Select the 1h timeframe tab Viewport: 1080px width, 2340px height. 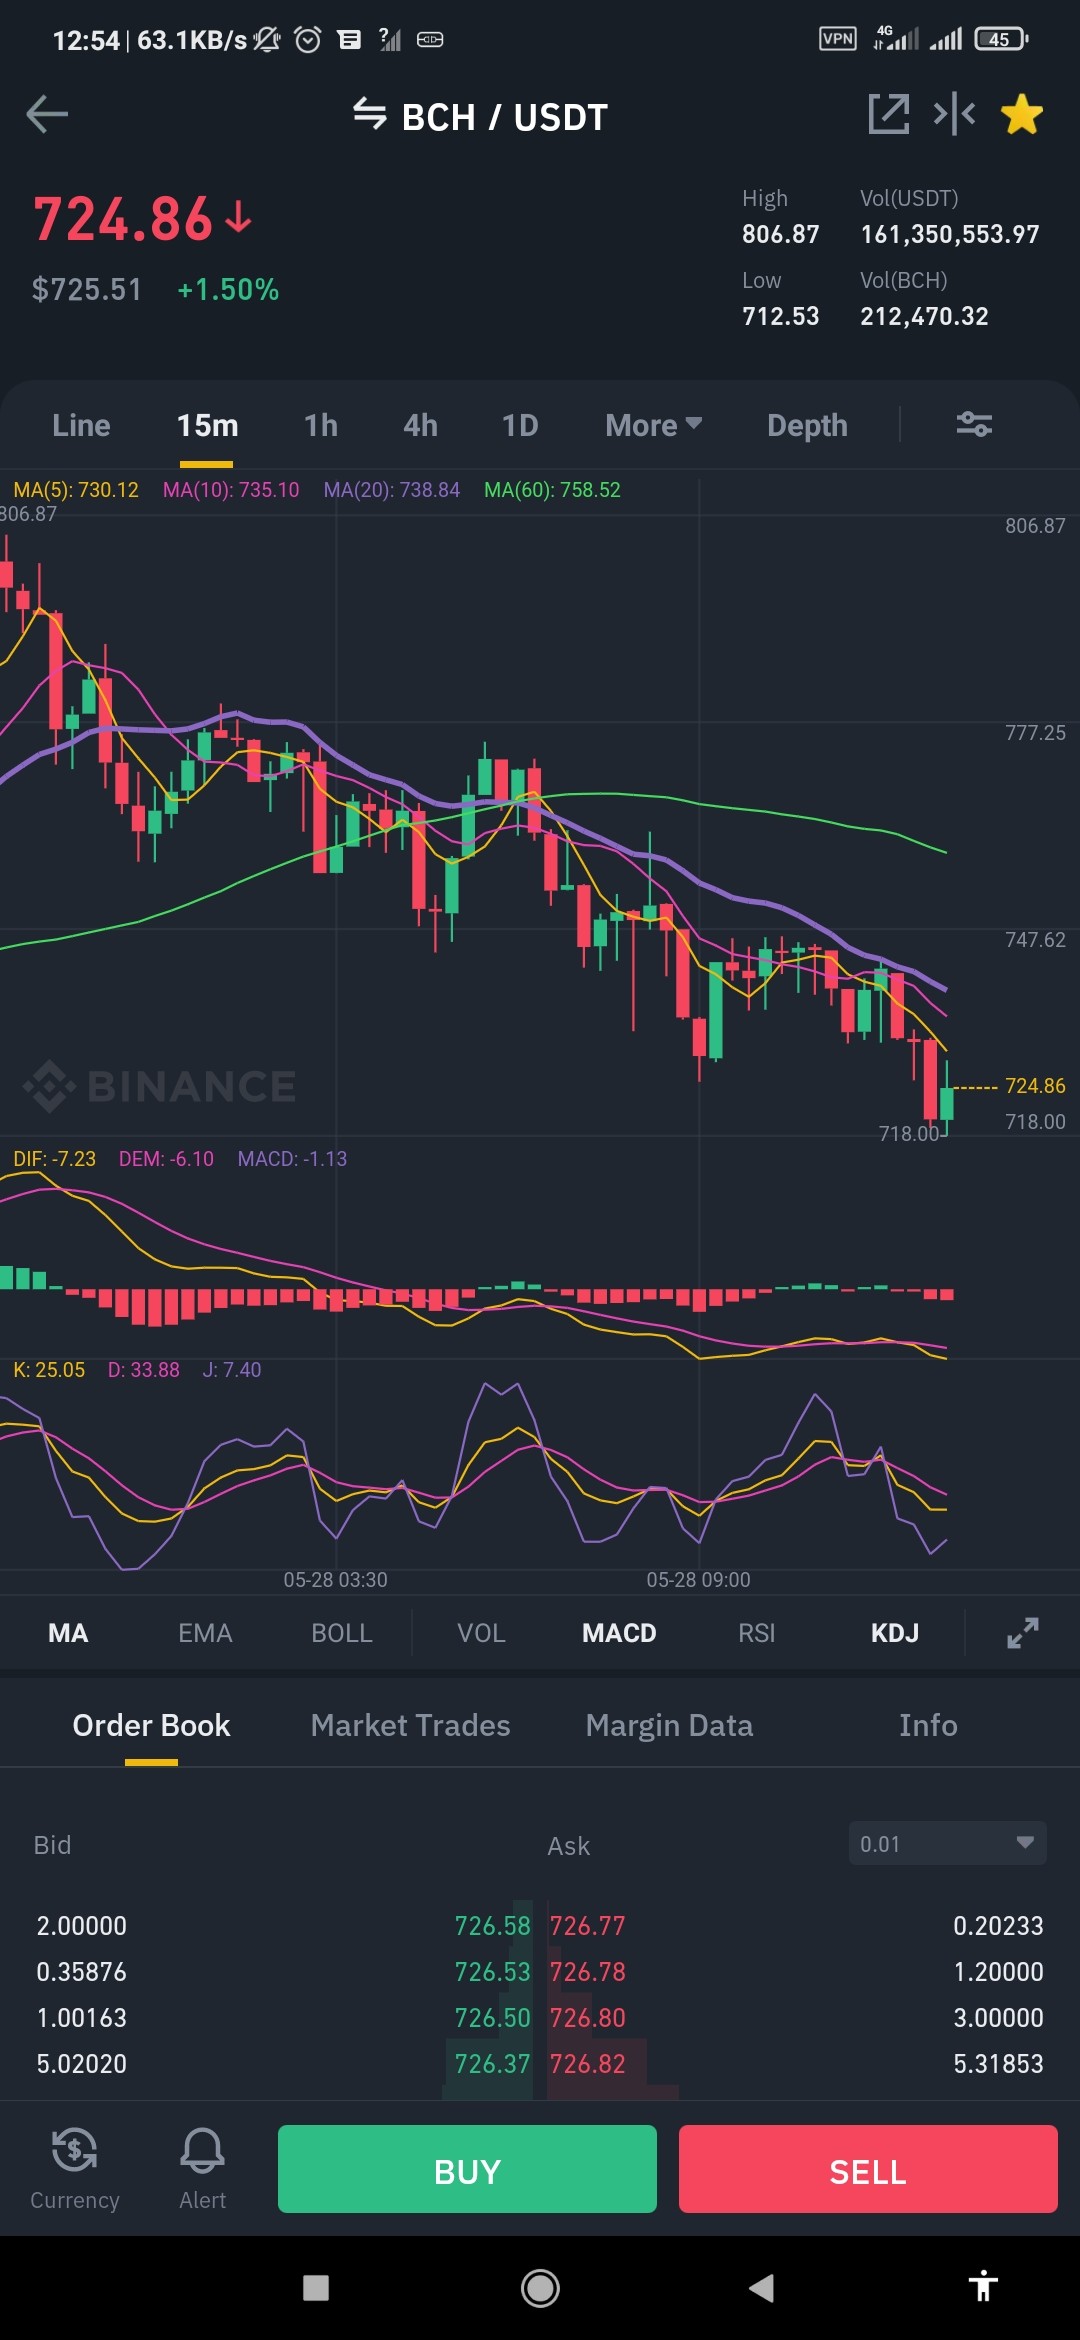pyautogui.click(x=321, y=425)
